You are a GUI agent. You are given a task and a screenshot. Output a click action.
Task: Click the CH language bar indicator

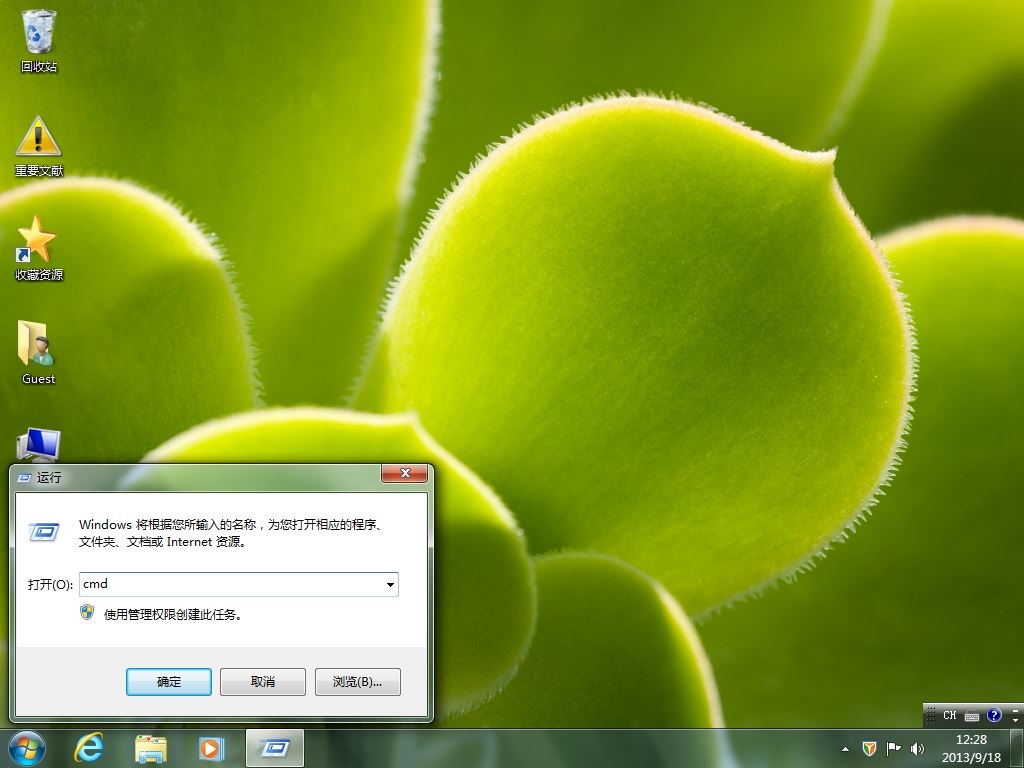[950, 715]
